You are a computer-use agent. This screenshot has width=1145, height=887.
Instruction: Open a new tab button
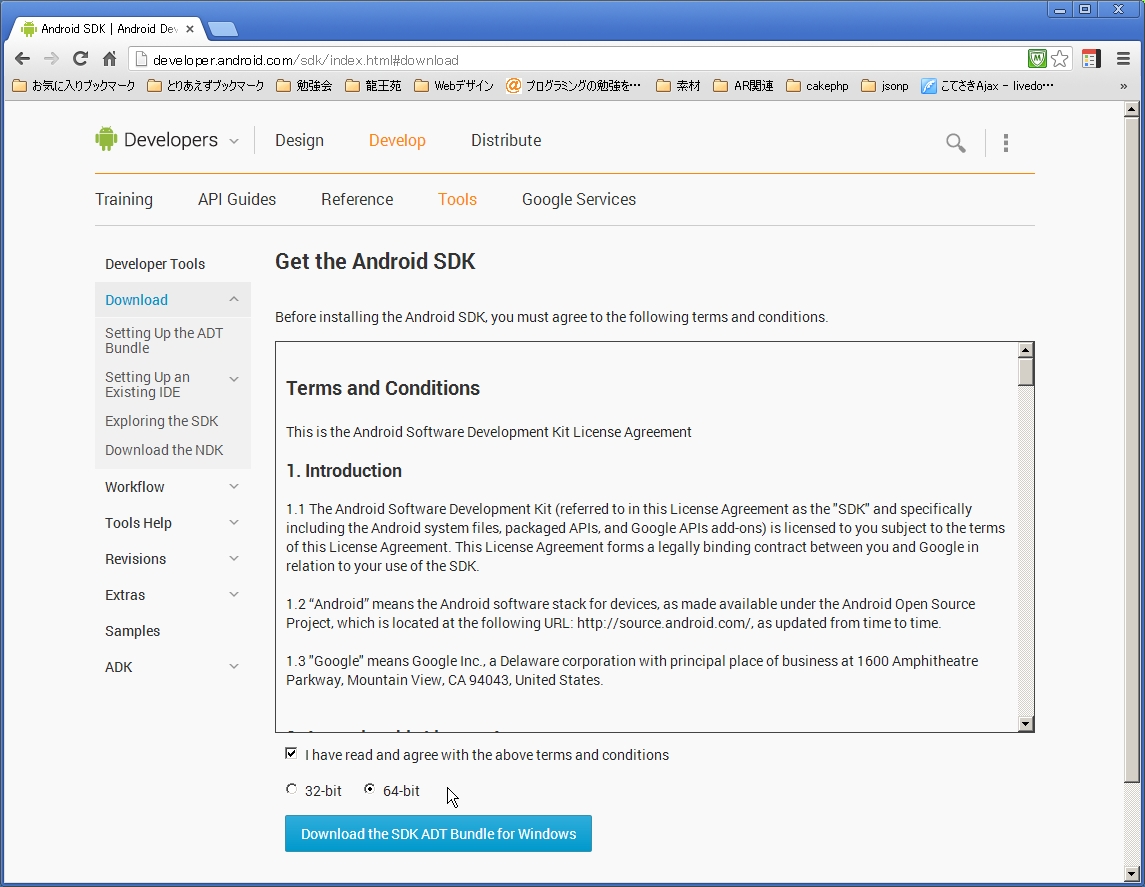(x=223, y=29)
